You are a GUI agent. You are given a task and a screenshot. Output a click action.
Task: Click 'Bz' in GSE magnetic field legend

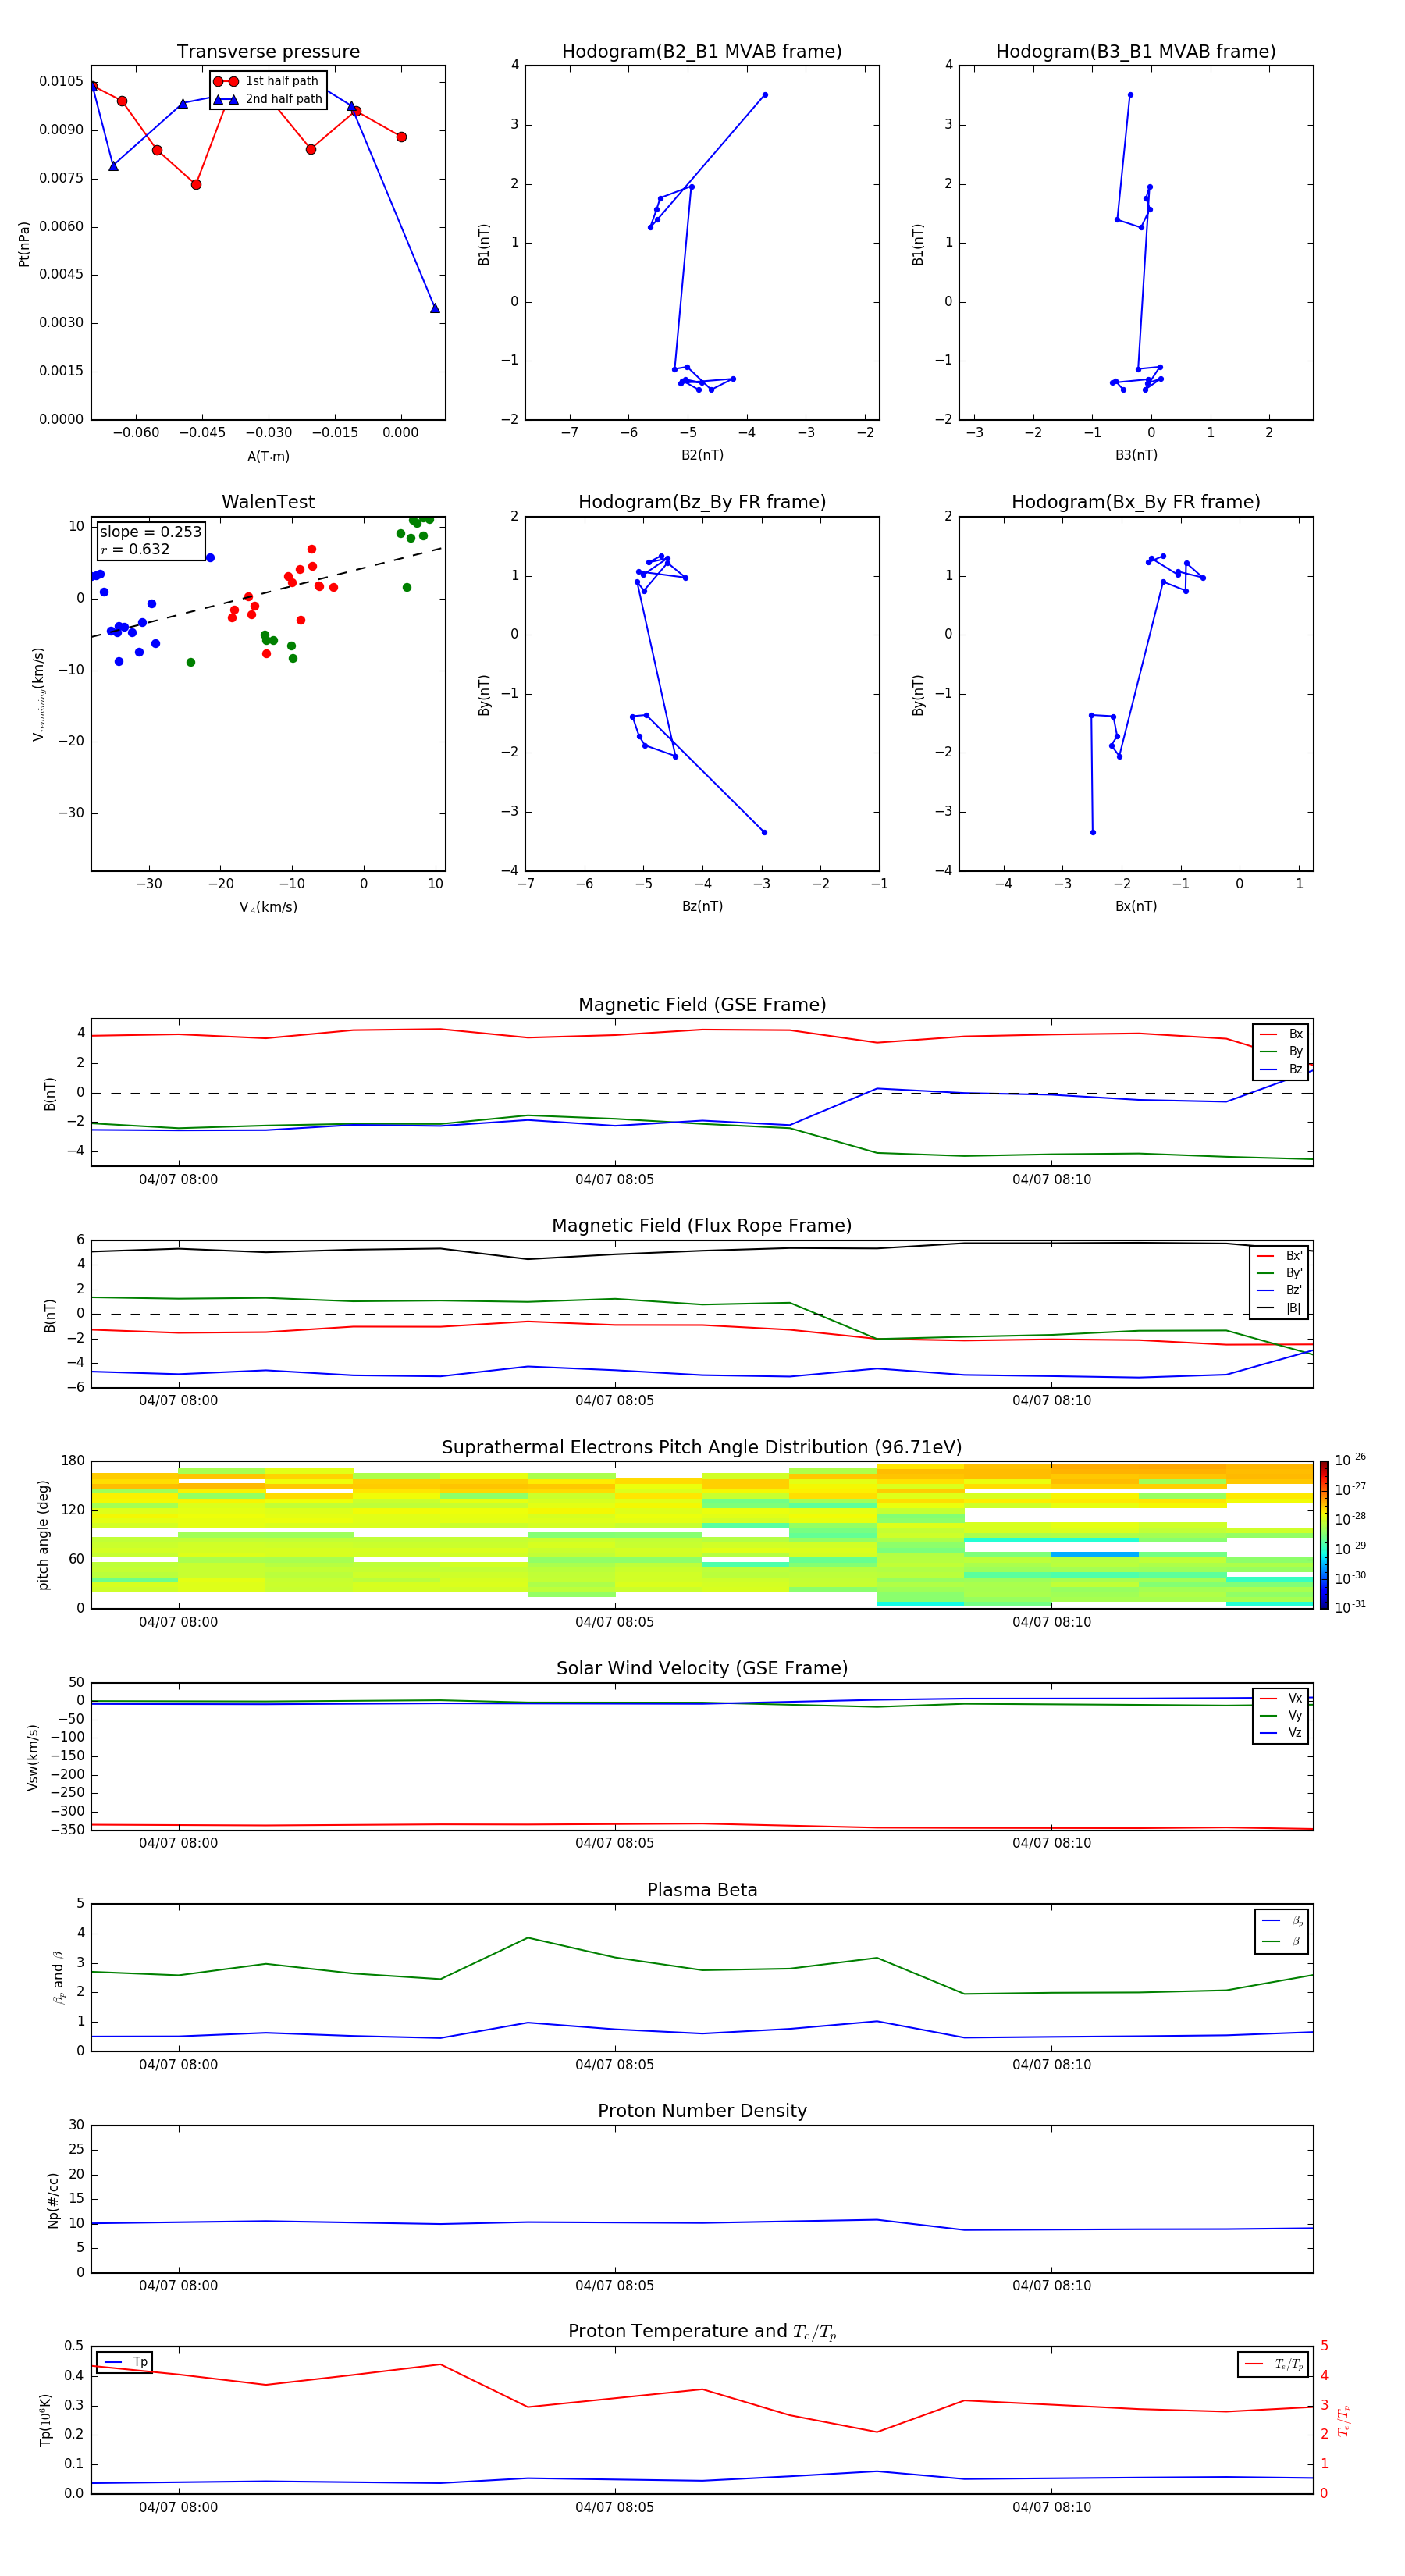(x=1281, y=1069)
